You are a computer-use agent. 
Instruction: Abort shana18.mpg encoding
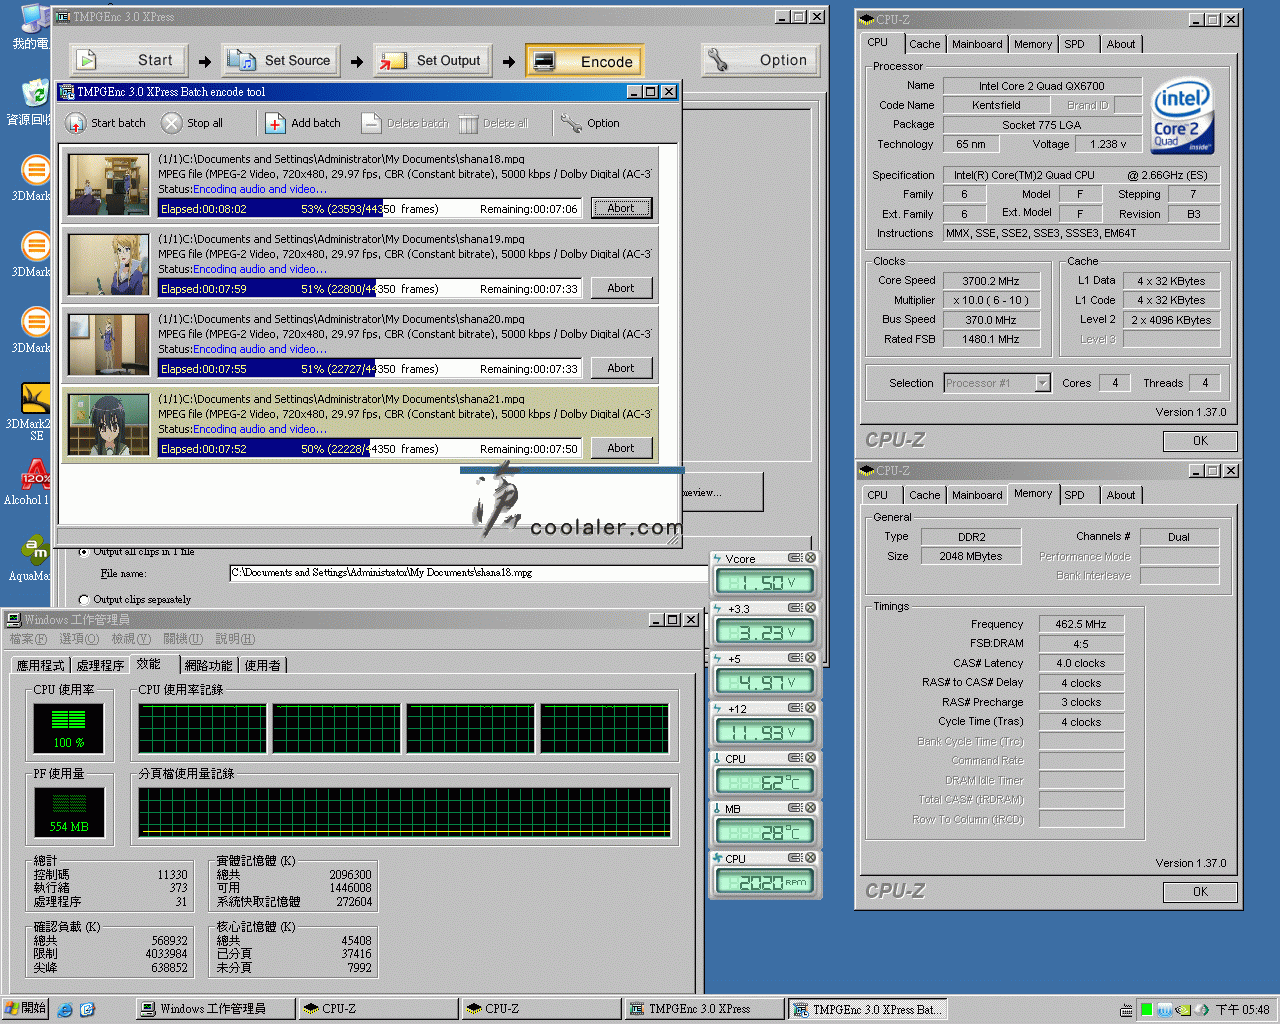click(621, 208)
